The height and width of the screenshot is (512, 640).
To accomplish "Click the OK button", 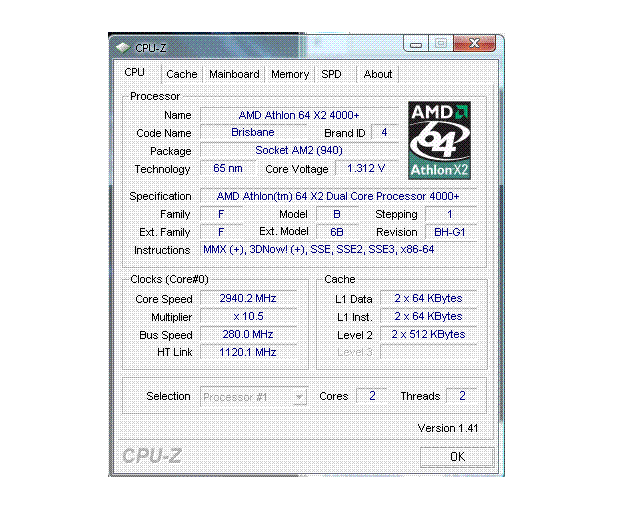I will coord(457,456).
